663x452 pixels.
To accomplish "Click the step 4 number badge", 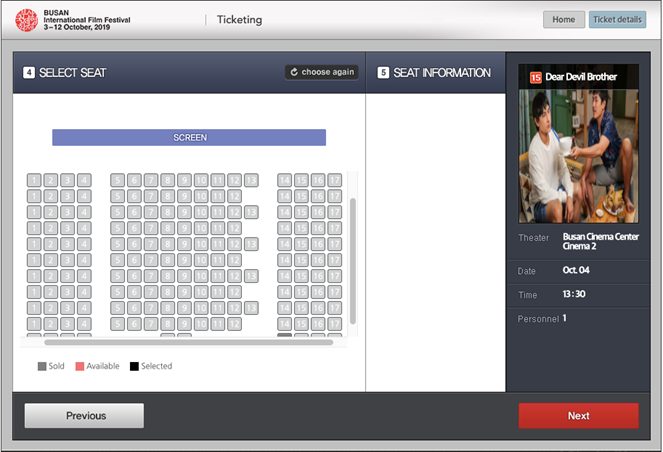I will point(29,73).
